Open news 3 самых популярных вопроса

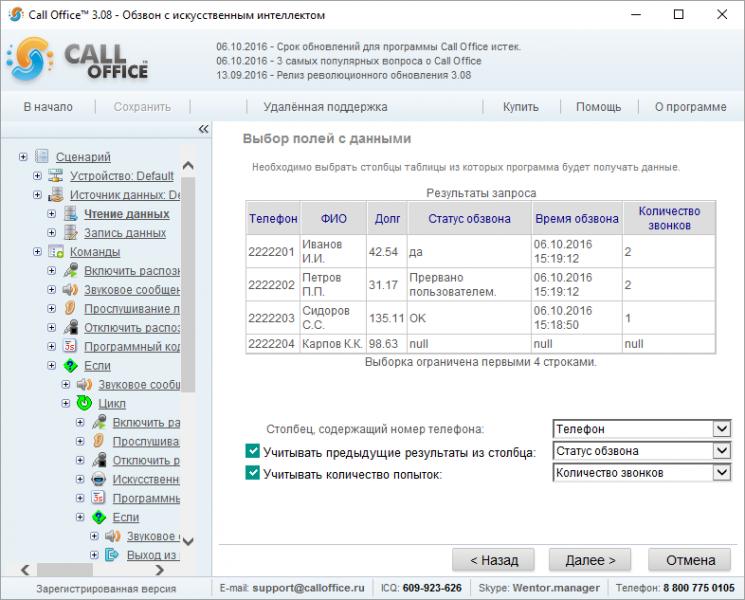(349, 61)
